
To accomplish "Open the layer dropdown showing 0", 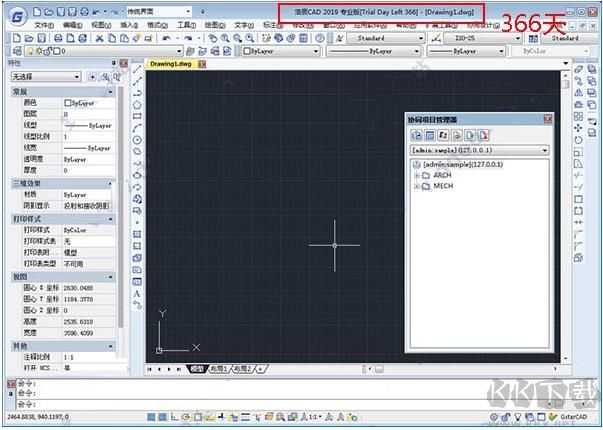I will (x=104, y=51).
